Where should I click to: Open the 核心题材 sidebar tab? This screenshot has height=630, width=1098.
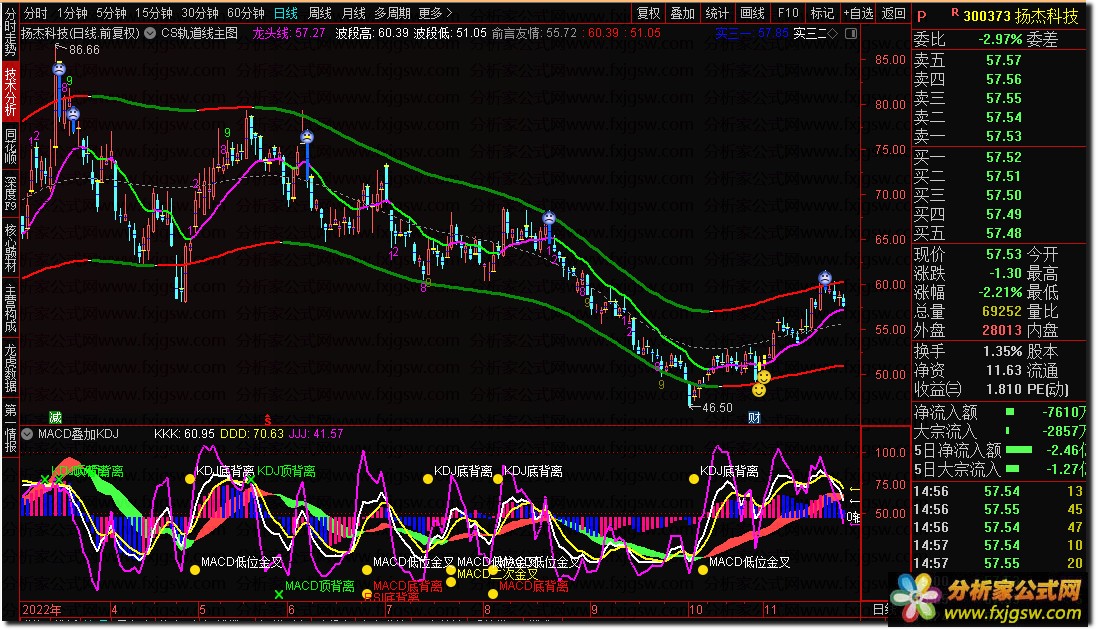coord(11,248)
